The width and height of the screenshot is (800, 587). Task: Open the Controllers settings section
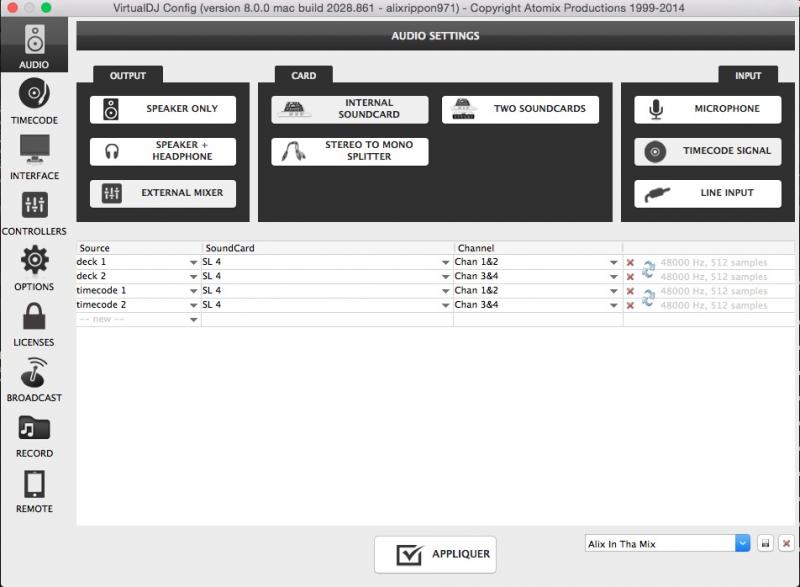(x=34, y=213)
